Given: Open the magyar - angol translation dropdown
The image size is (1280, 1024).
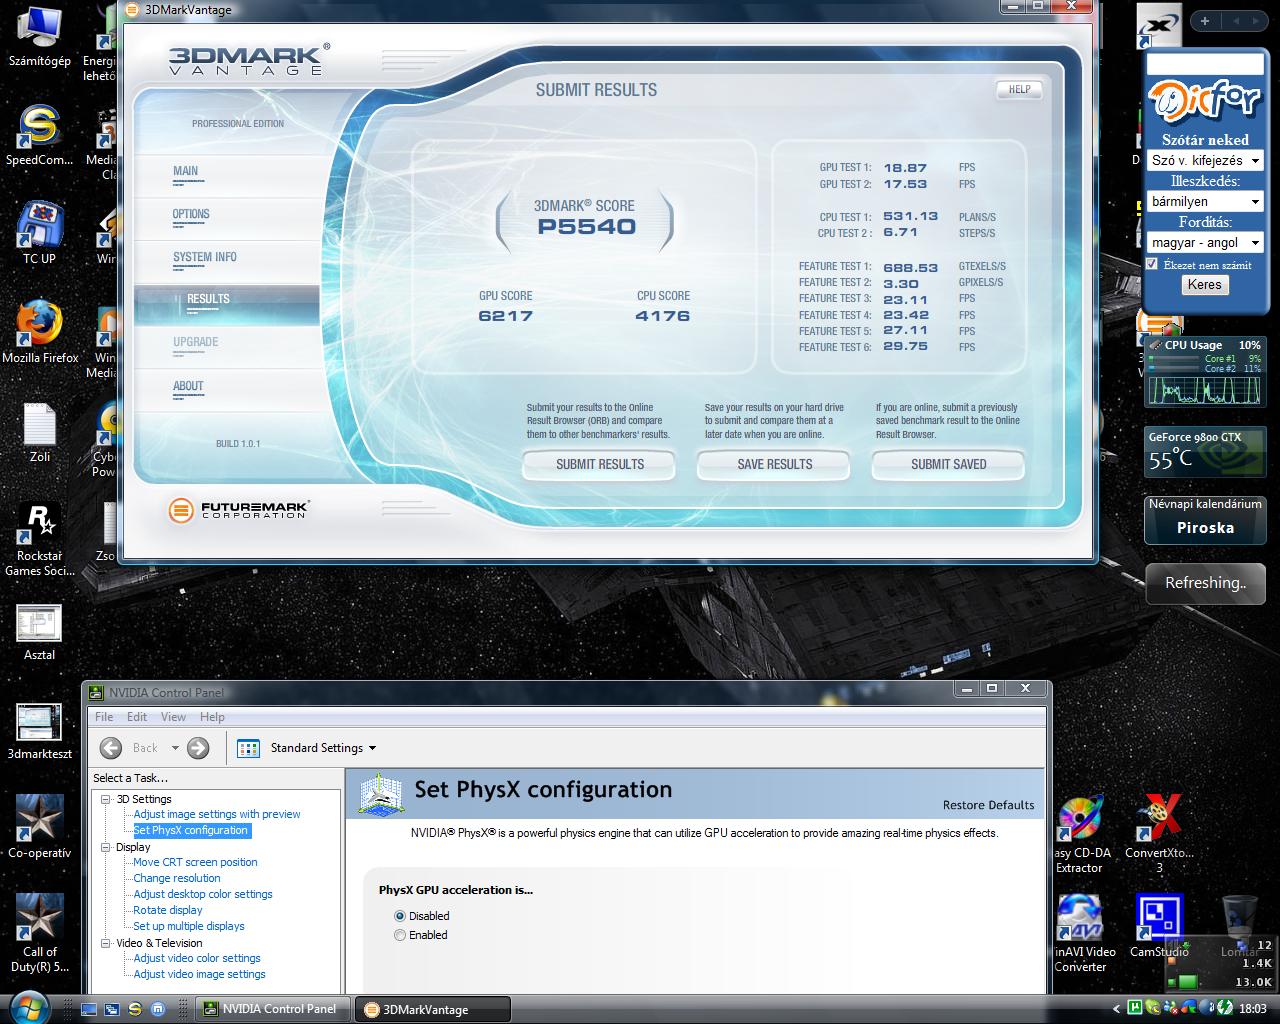Looking at the screenshot, I should (x=1205, y=242).
